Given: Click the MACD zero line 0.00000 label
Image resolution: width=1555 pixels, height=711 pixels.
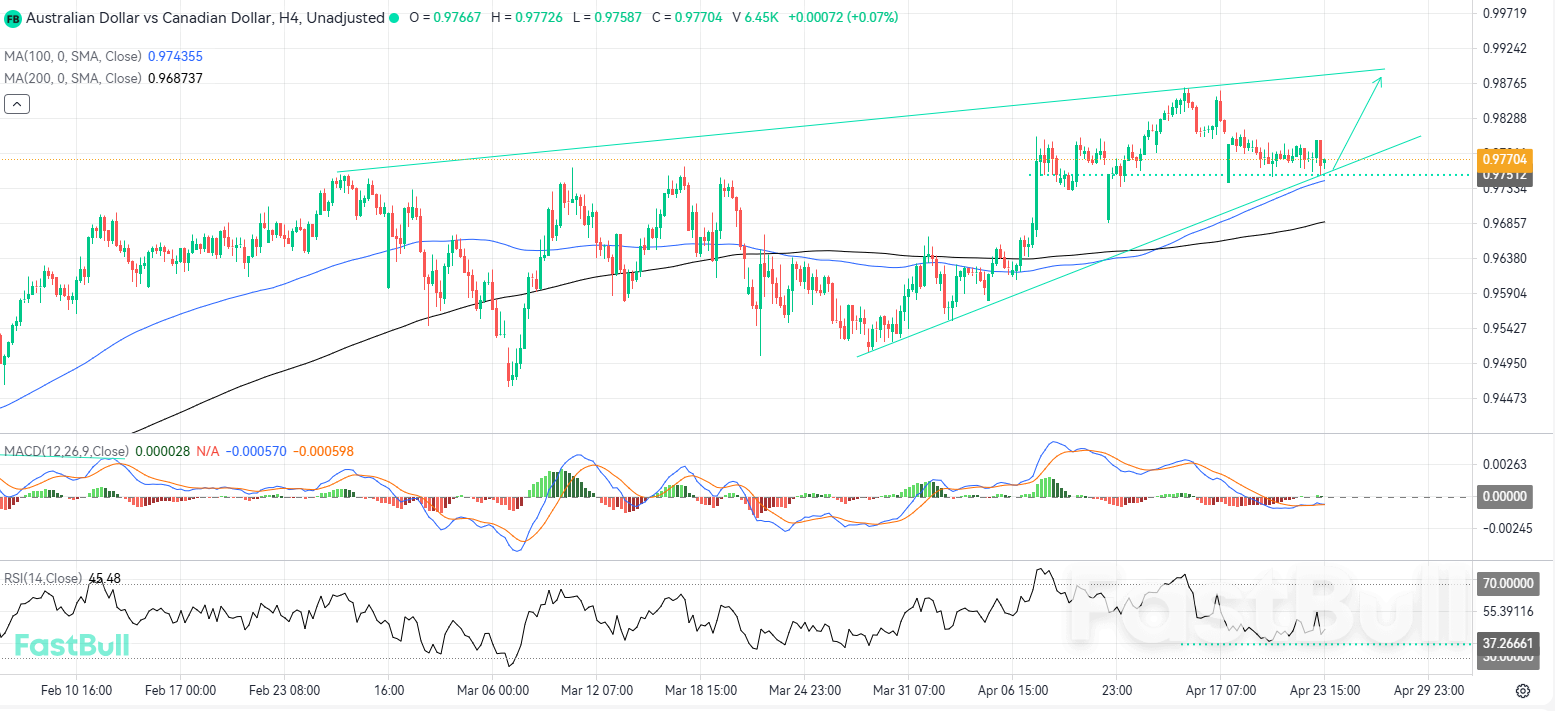Looking at the screenshot, I should [1507, 496].
